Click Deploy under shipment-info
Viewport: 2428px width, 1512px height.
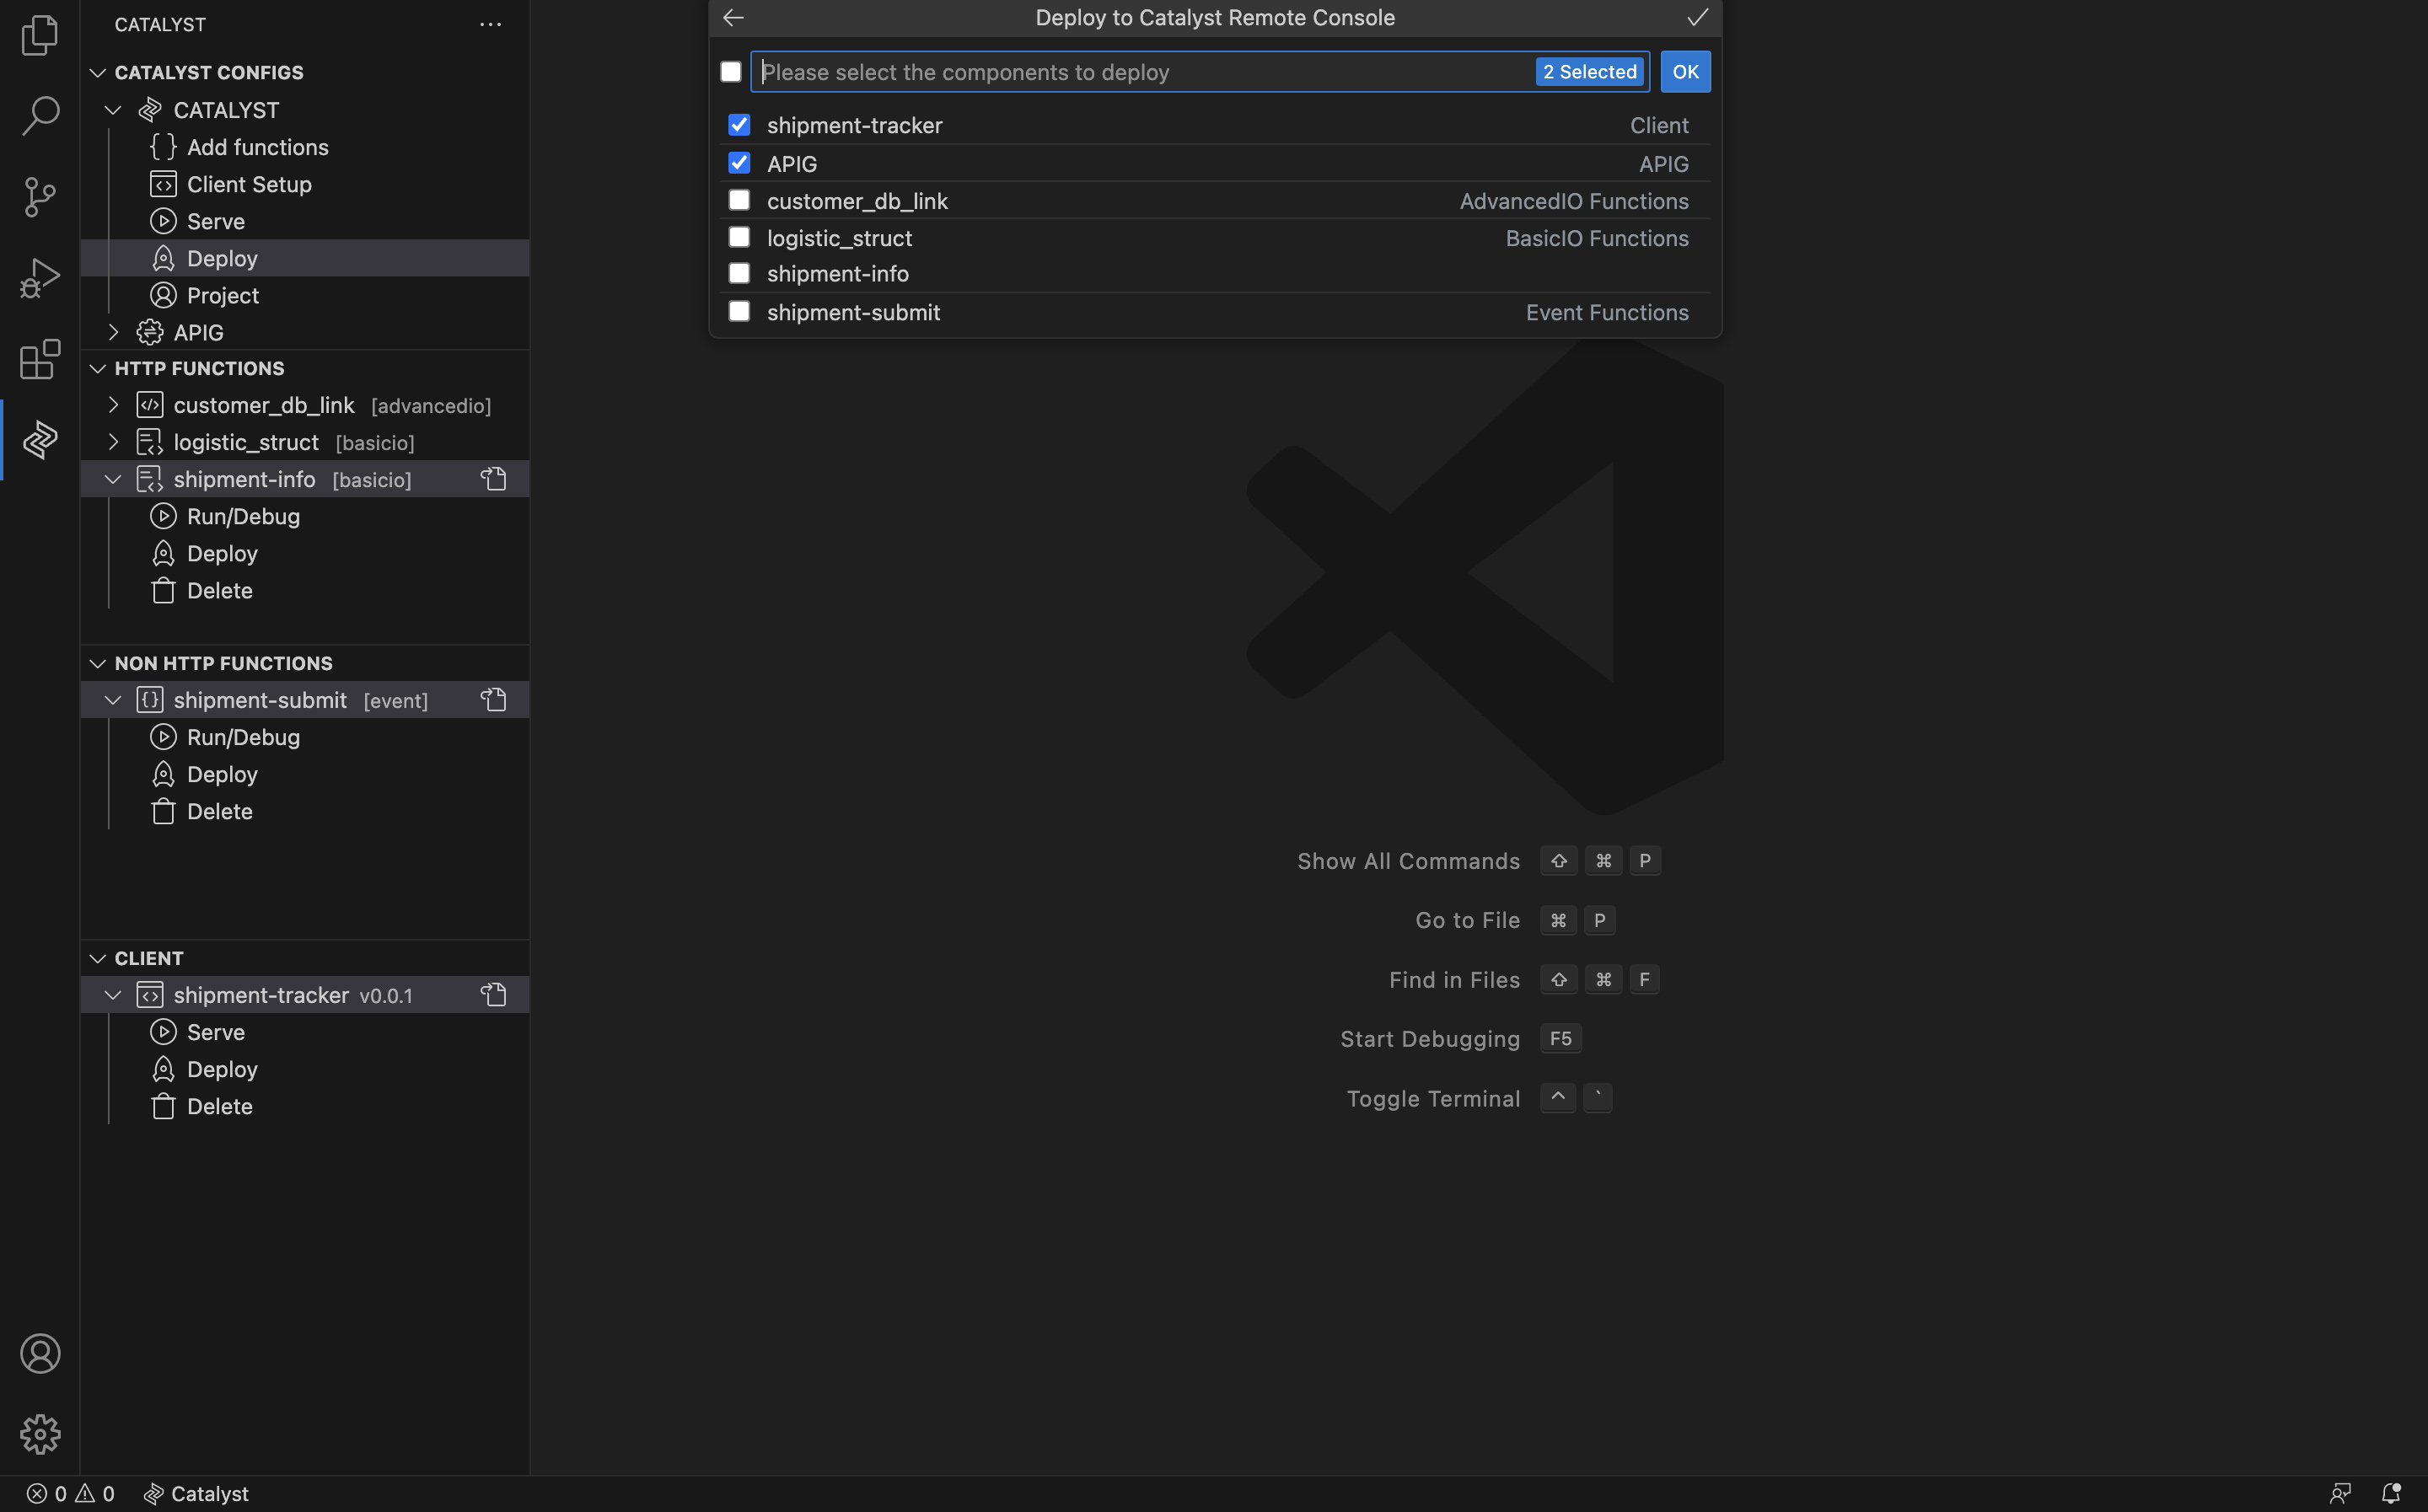(222, 553)
